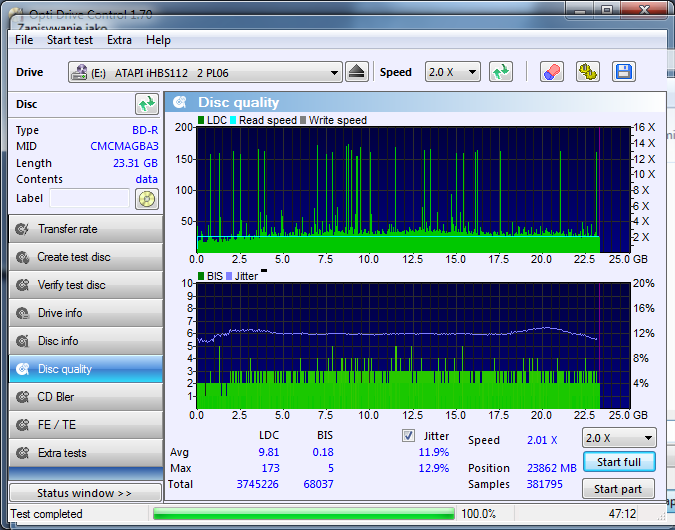Click the LDC total 3745226
This screenshot has width=675, height=530.
point(257,484)
